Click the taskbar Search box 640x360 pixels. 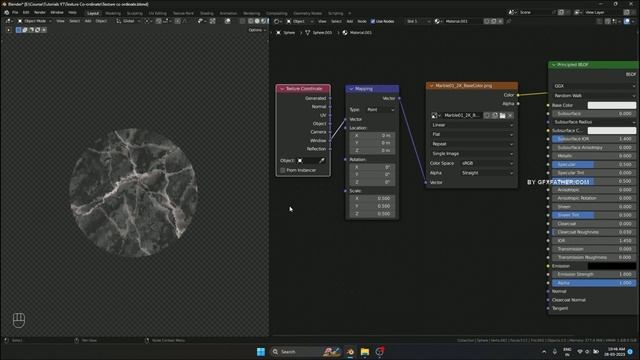click(305, 351)
